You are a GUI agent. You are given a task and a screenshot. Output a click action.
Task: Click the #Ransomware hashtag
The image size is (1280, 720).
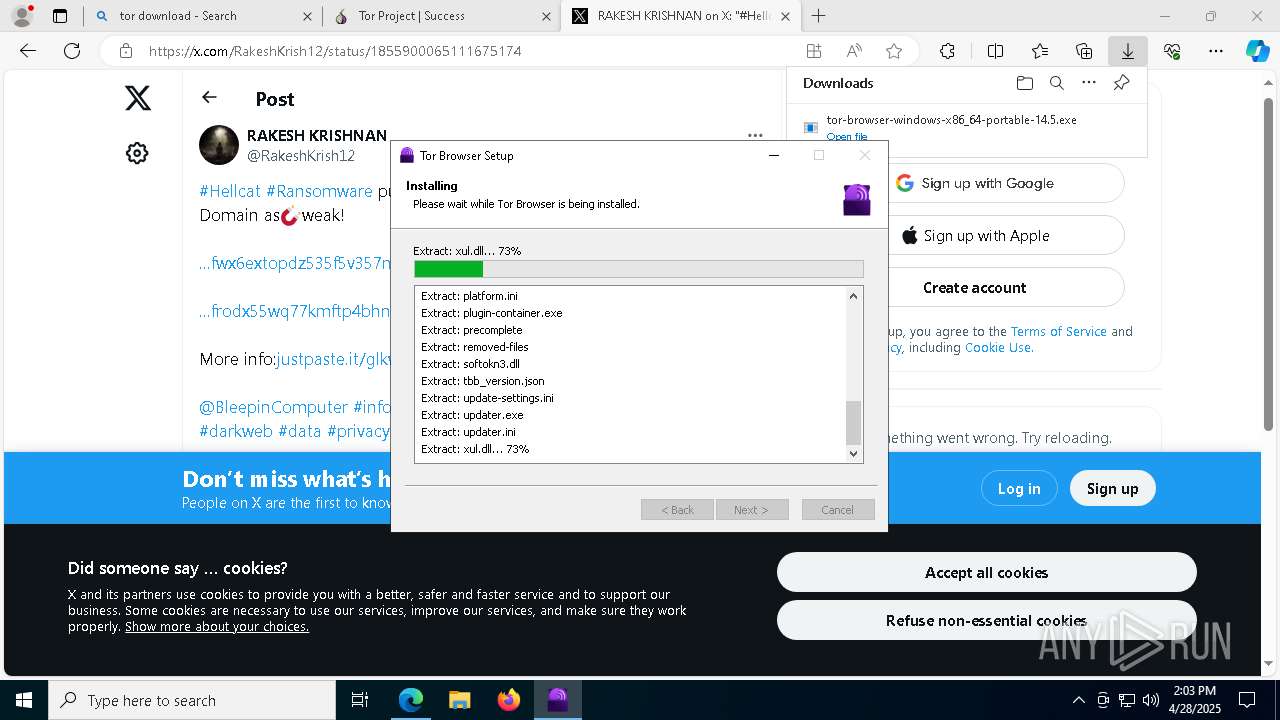[x=319, y=191]
